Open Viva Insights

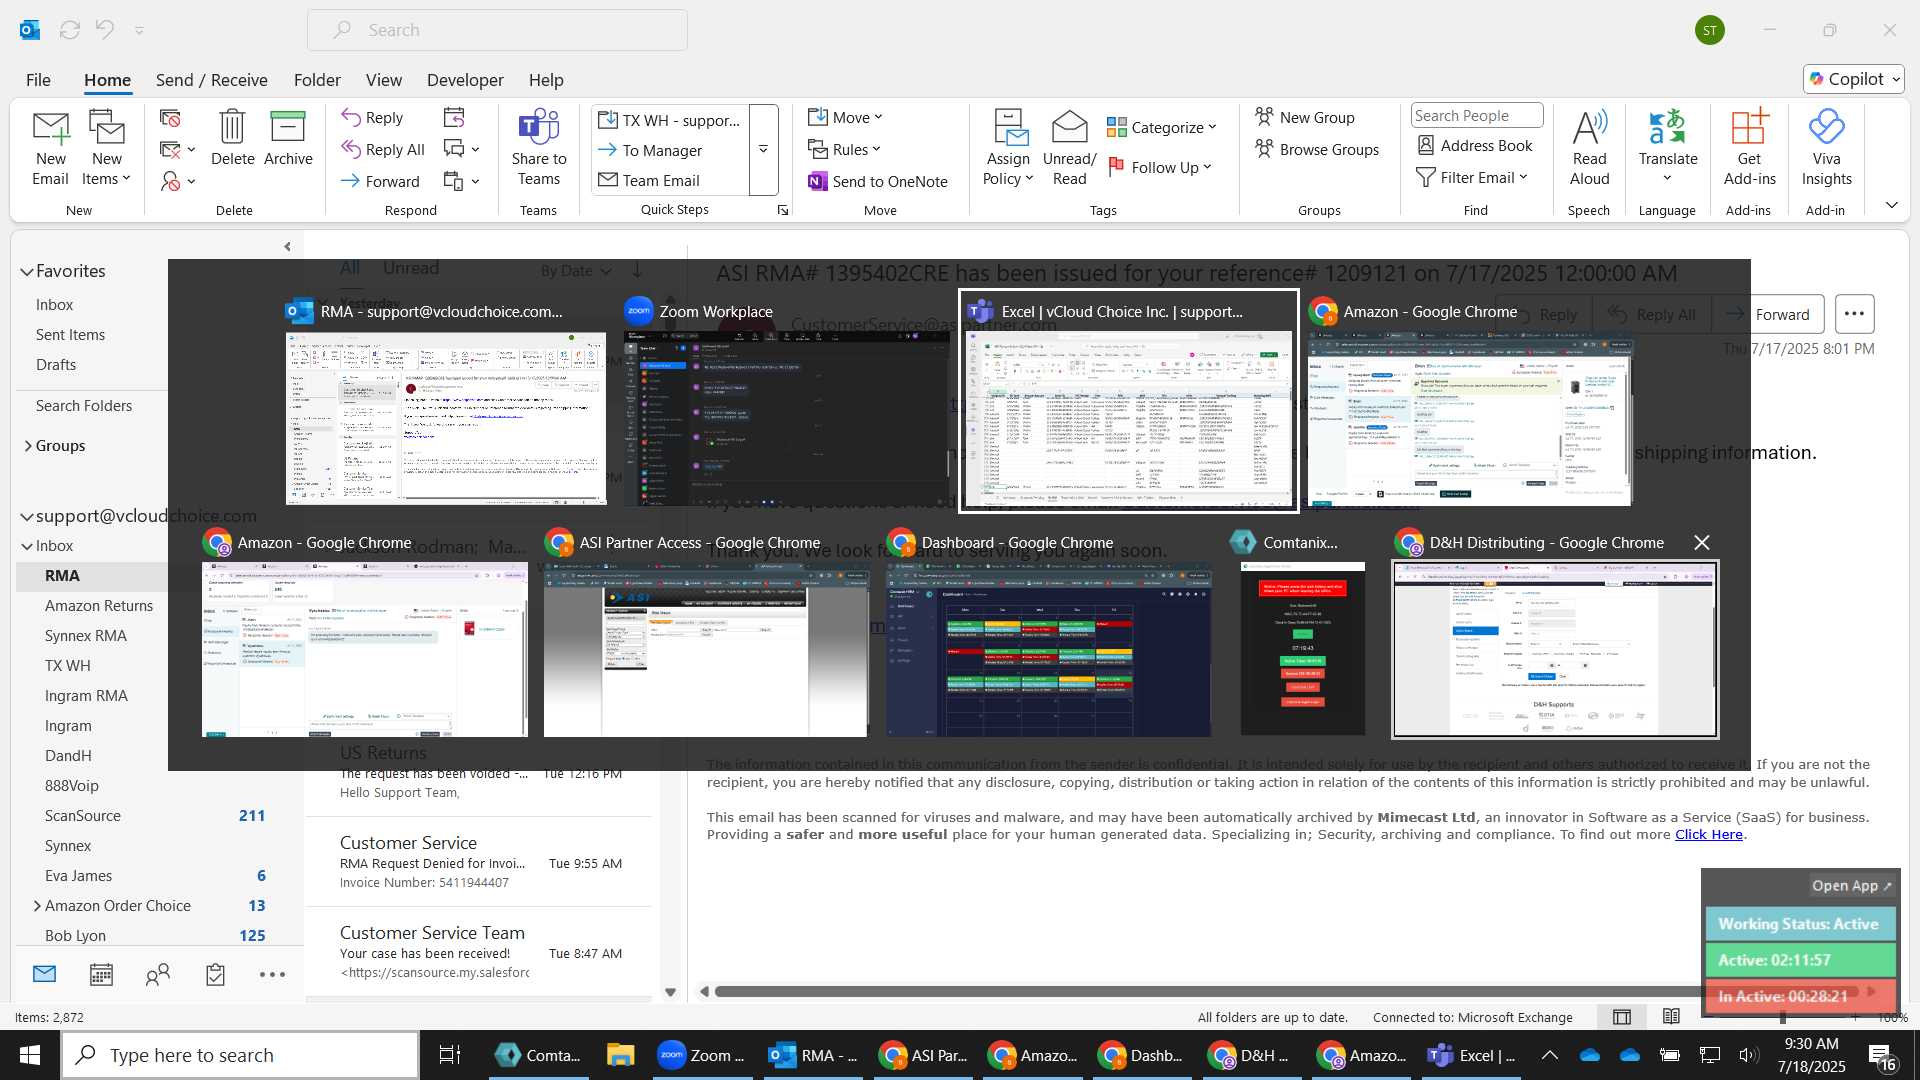pyautogui.click(x=1826, y=148)
